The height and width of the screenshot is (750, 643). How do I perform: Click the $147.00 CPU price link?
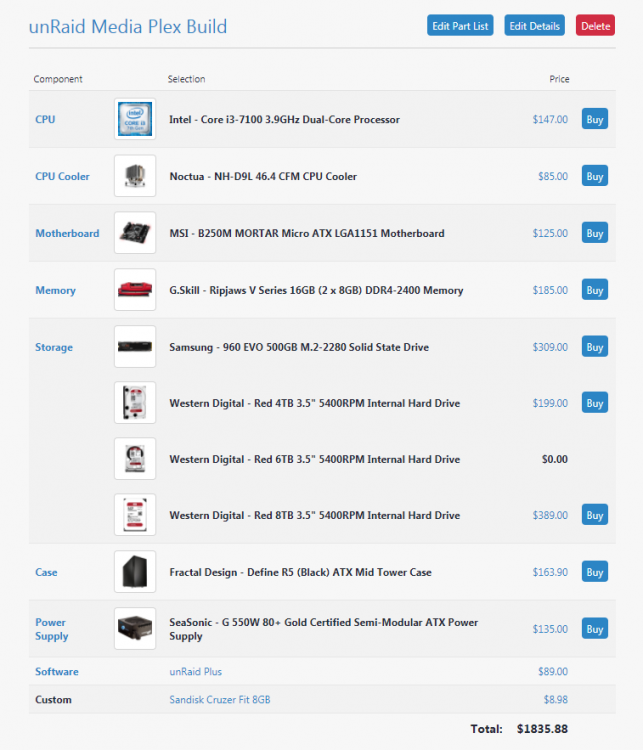[550, 119]
